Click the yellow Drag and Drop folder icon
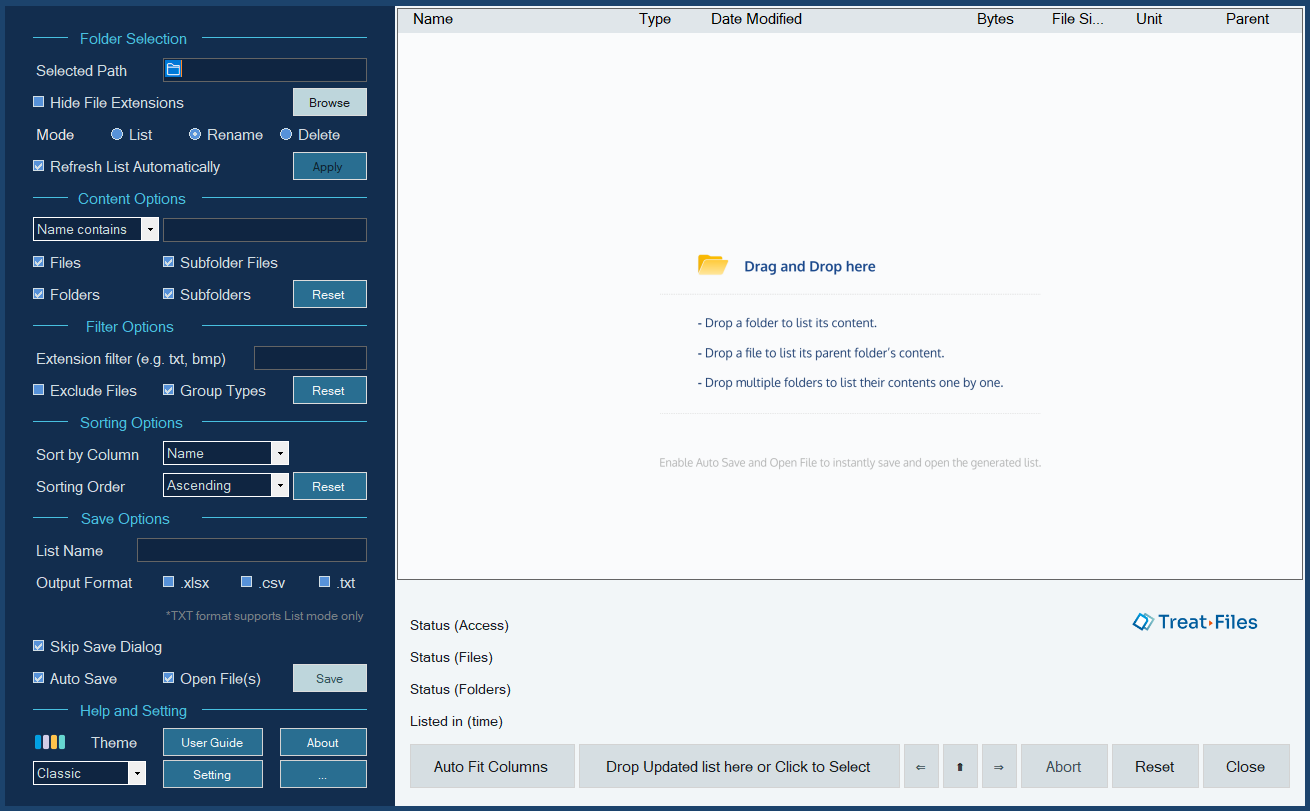The width and height of the screenshot is (1310, 811). click(712, 265)
